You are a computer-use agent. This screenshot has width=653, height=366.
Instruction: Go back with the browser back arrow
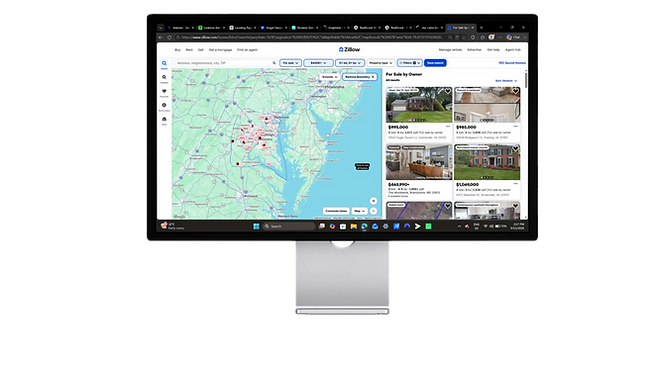[x=161, y=37]
